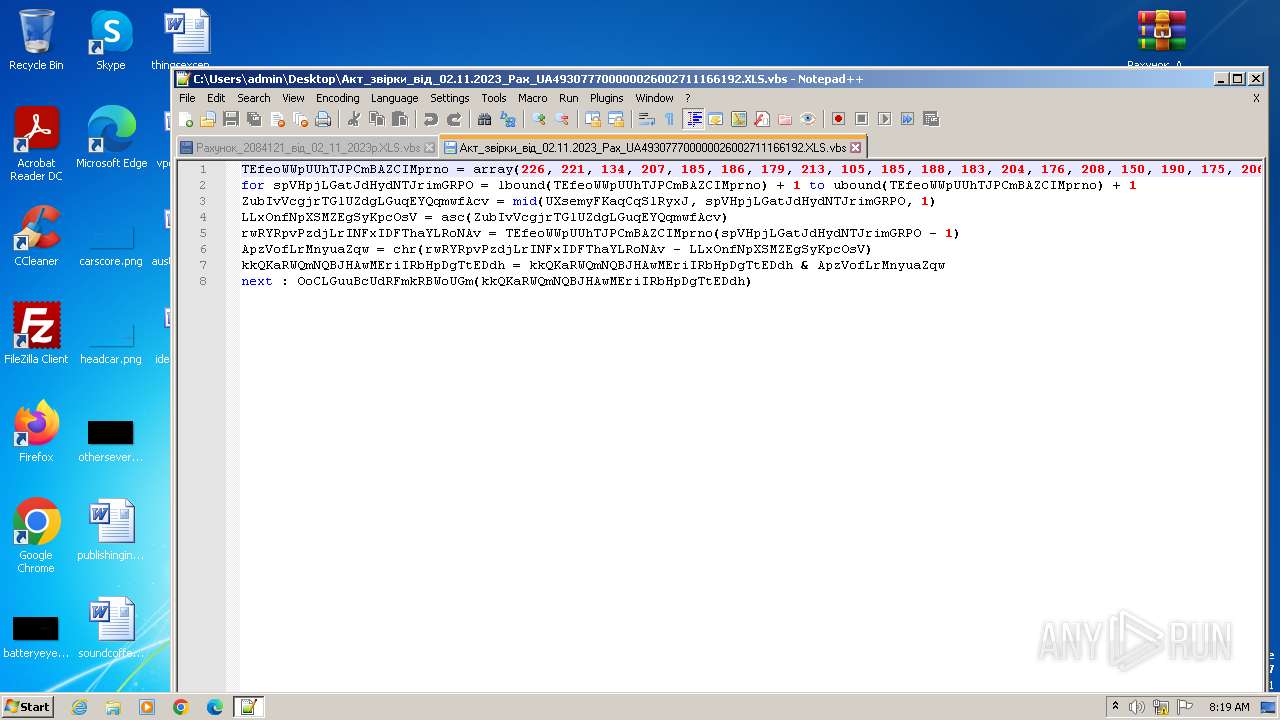1280x720 pixels.
Task: Launch Internet Explorer from the taskbar
Action: [79, 707]
